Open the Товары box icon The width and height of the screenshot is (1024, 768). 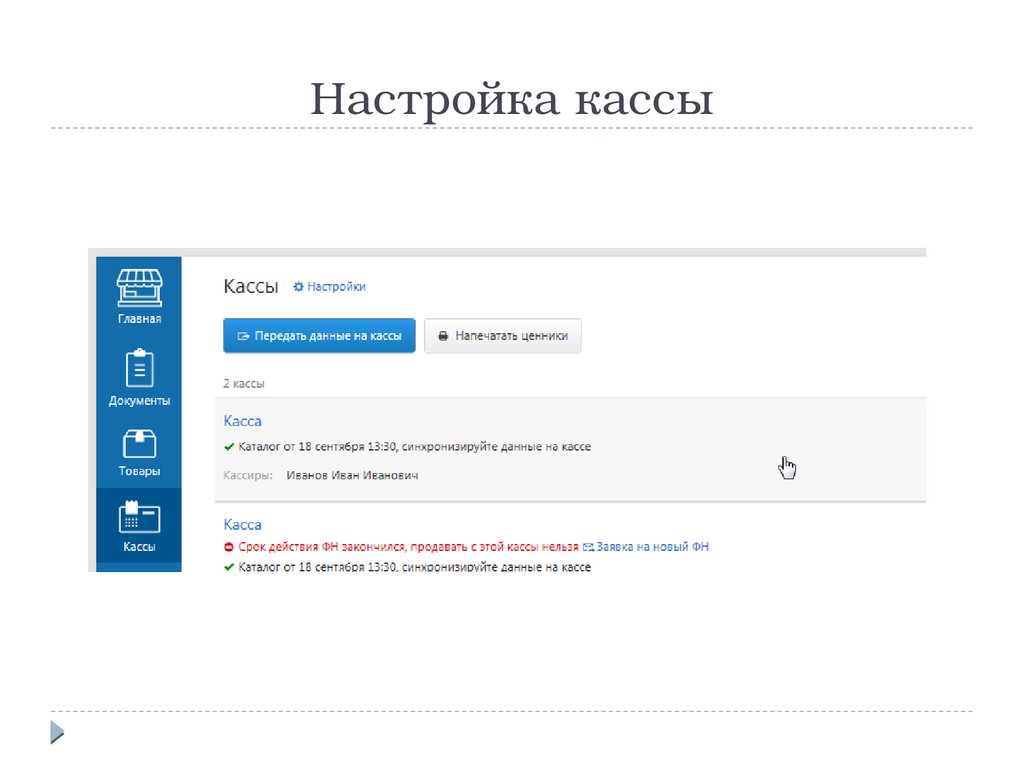coord(139,444)
